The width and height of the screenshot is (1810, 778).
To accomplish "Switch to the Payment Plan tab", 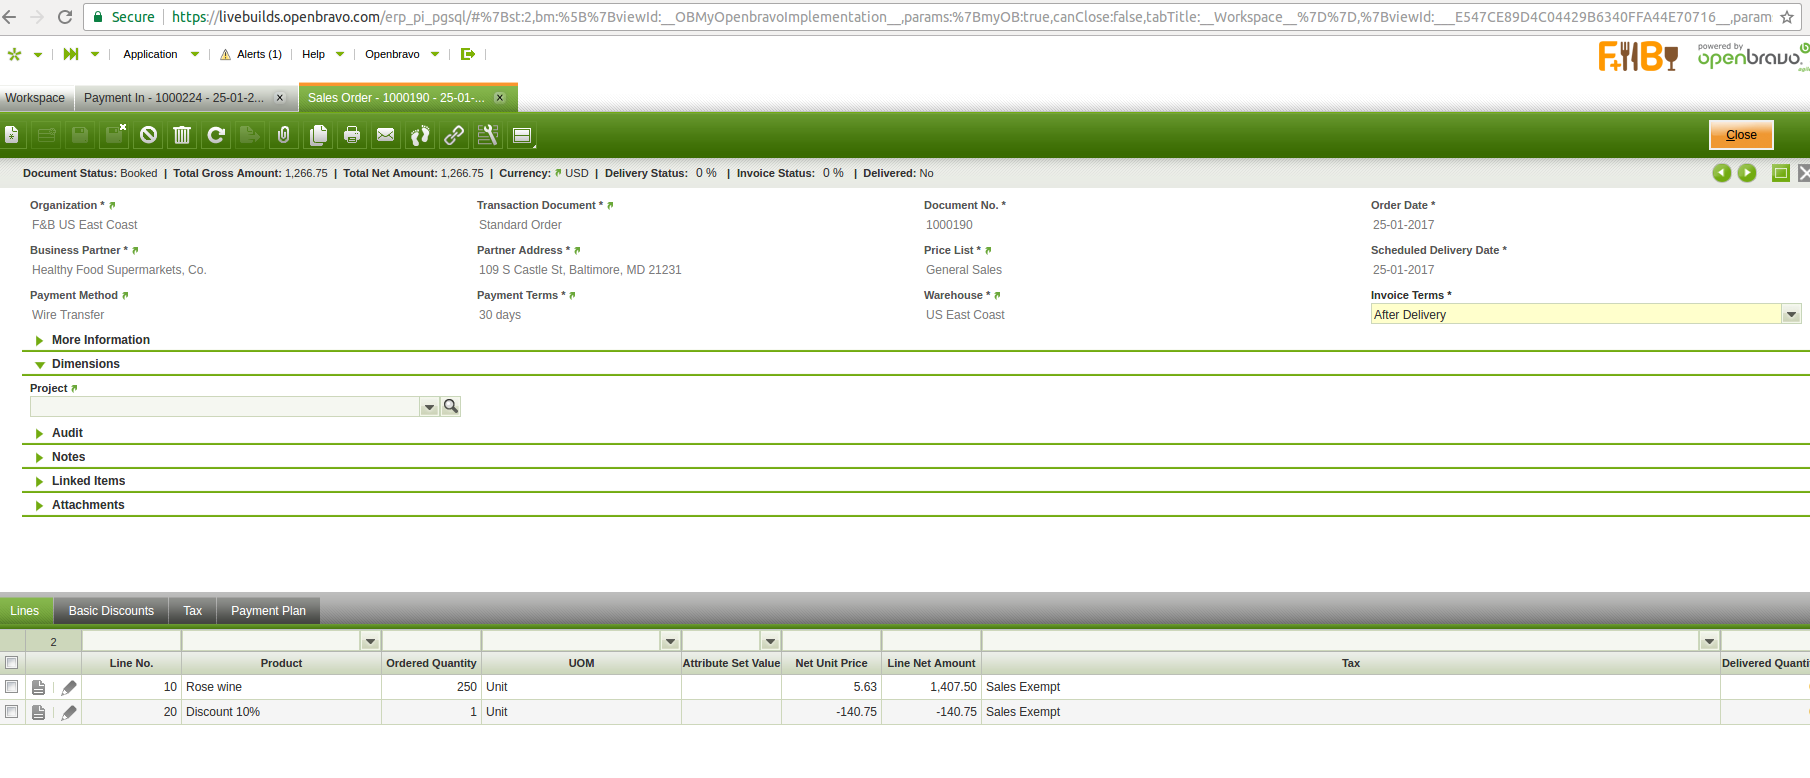I will coord(268,611).
